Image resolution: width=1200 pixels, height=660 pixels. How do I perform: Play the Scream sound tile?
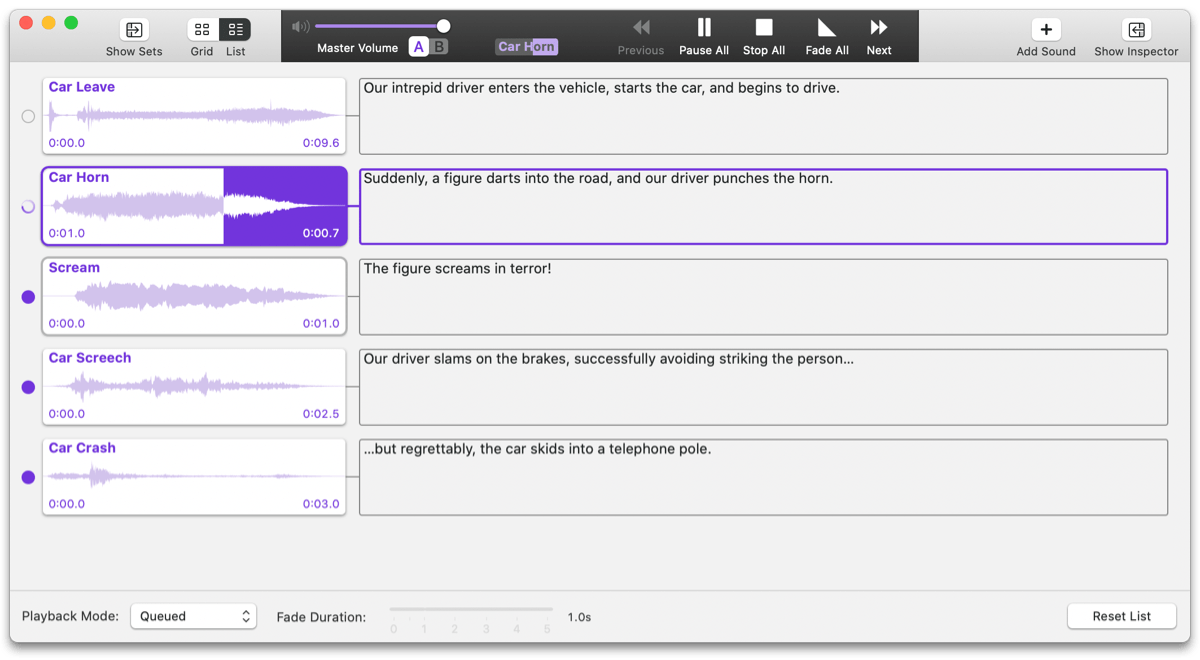tap(194, 297)
